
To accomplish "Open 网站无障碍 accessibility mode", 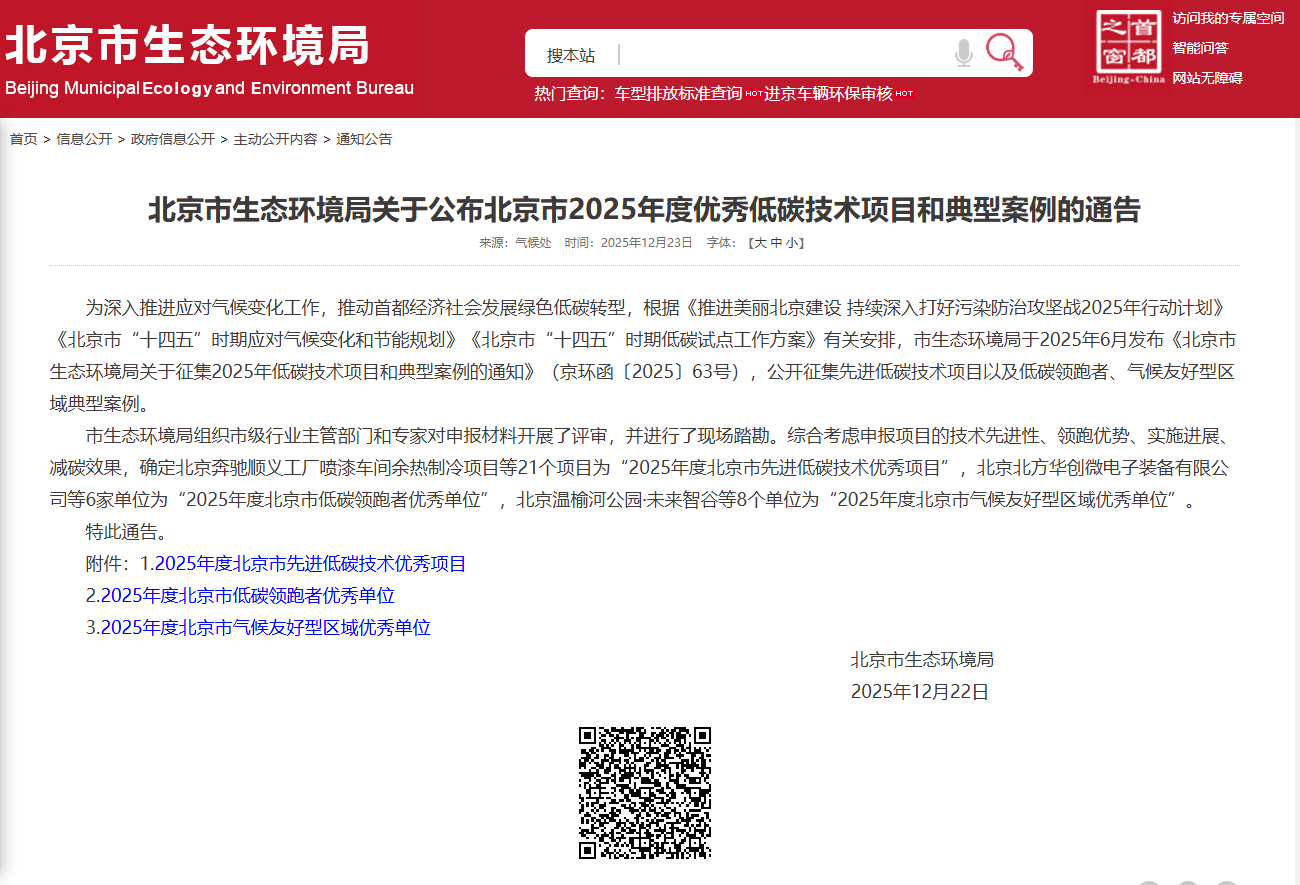I will click(x=1208, y=76).
